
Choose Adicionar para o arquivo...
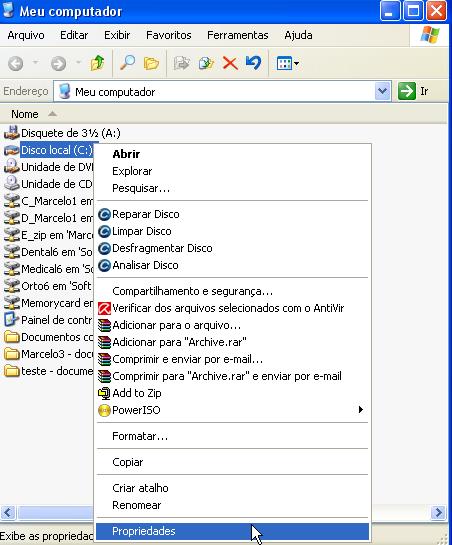(x=232, y=325)
